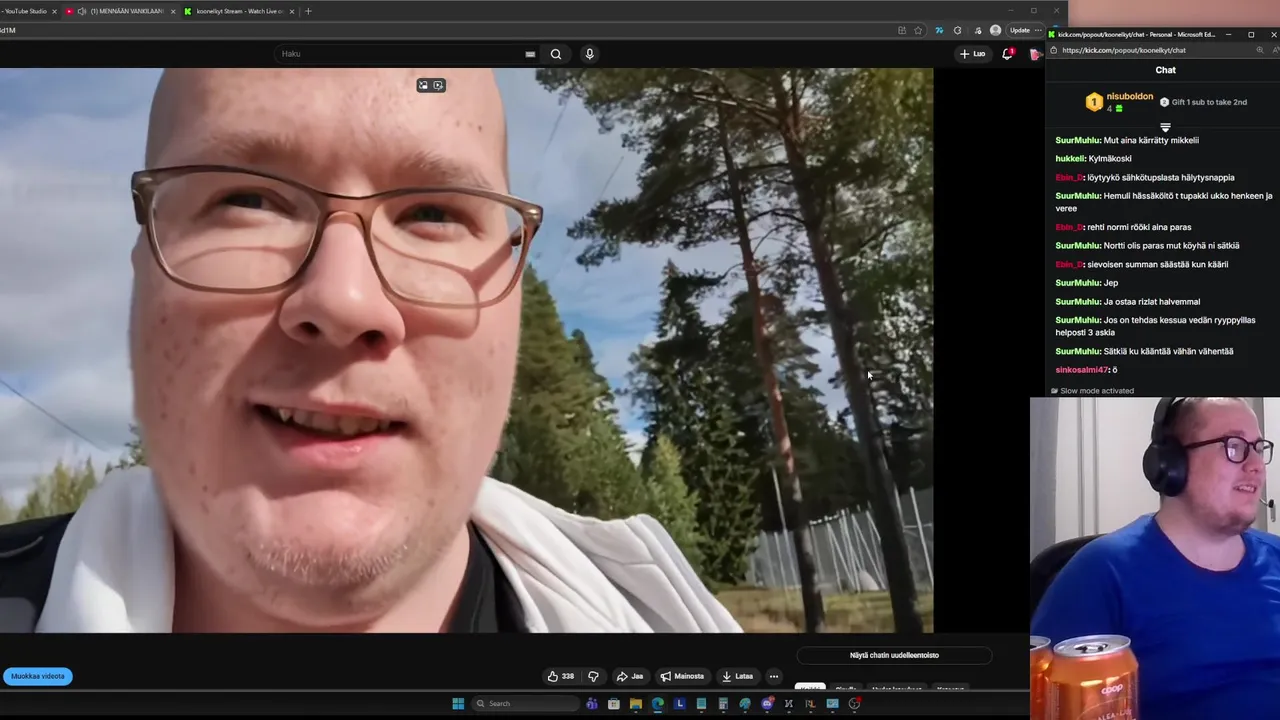Click username hukkeli in chat
Viewport: 1280px width, 720px height.
1070,159
